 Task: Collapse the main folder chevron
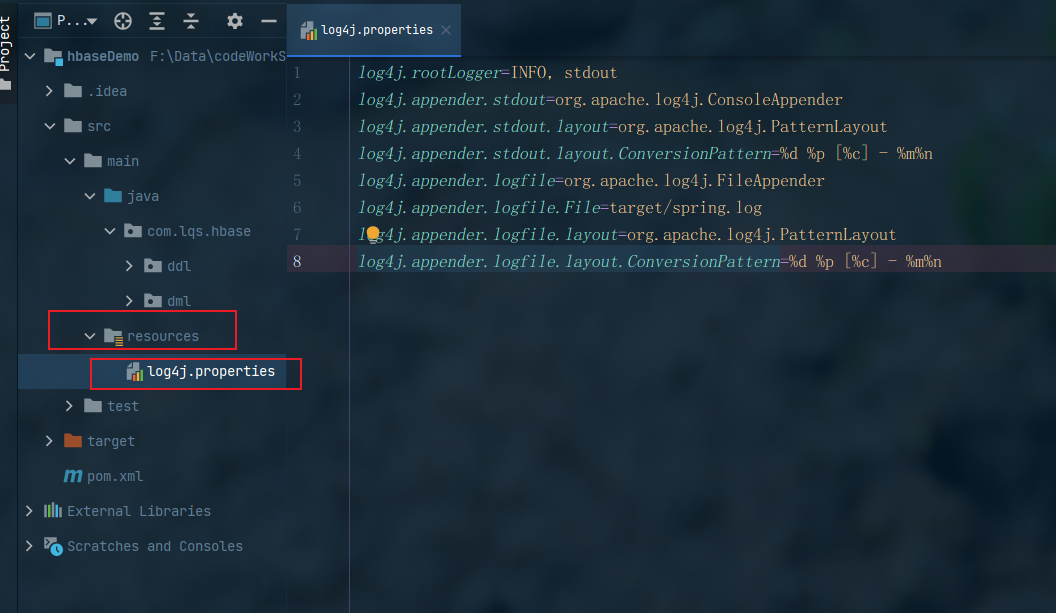click(70, 161)
